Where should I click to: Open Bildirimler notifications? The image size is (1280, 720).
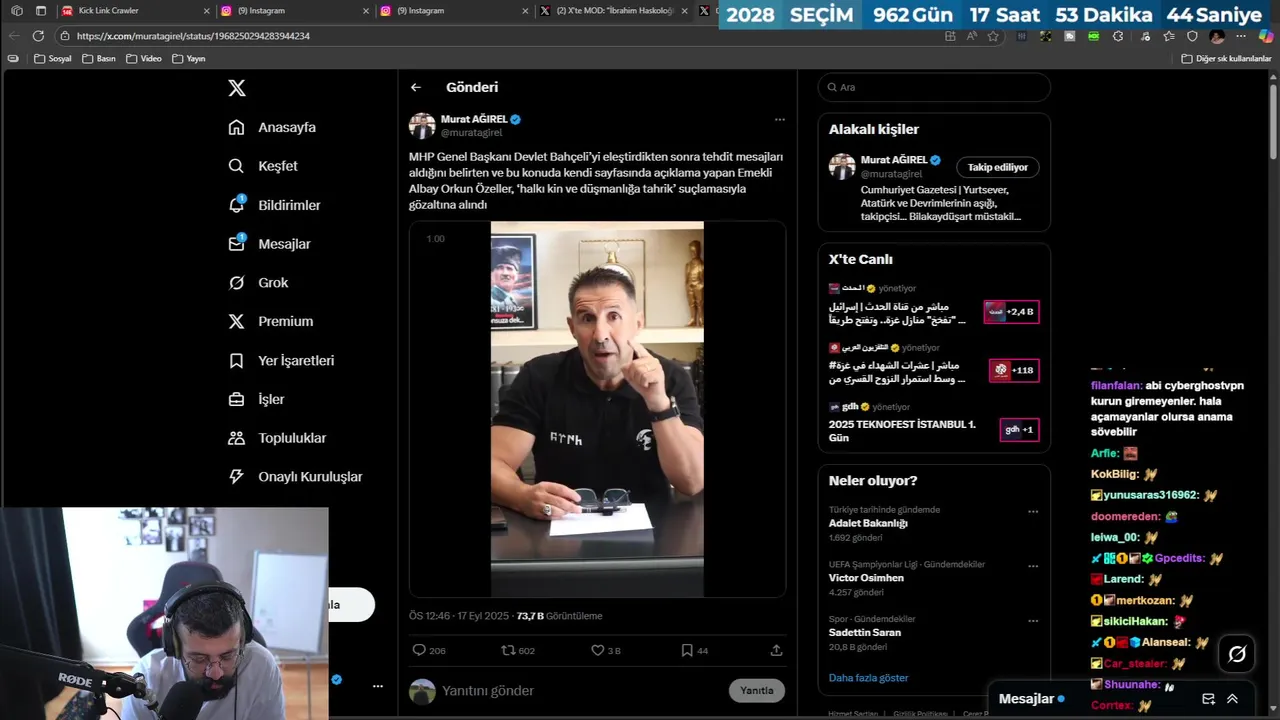click(x=274, y=205)
